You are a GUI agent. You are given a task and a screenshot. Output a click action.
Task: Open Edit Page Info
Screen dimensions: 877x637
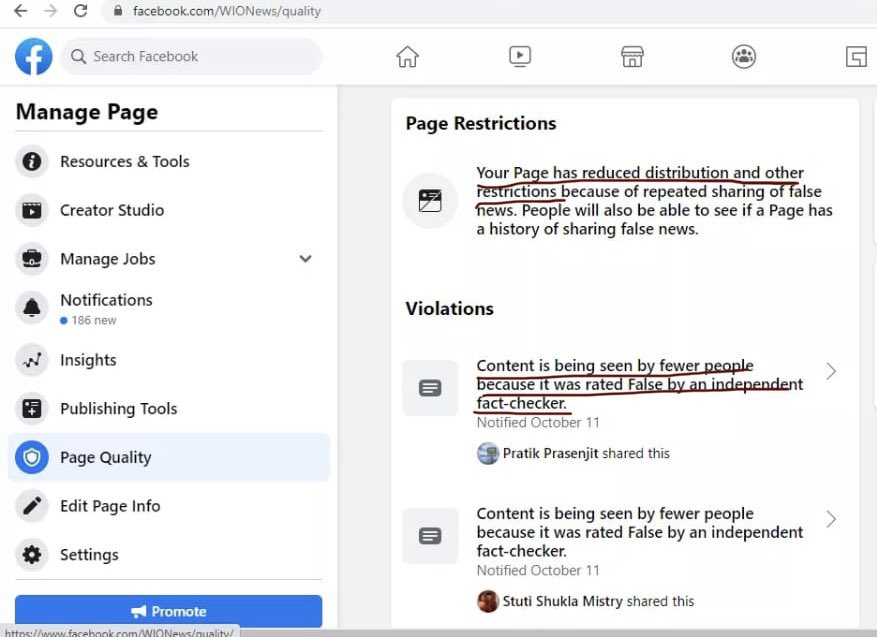coord(168,506)
